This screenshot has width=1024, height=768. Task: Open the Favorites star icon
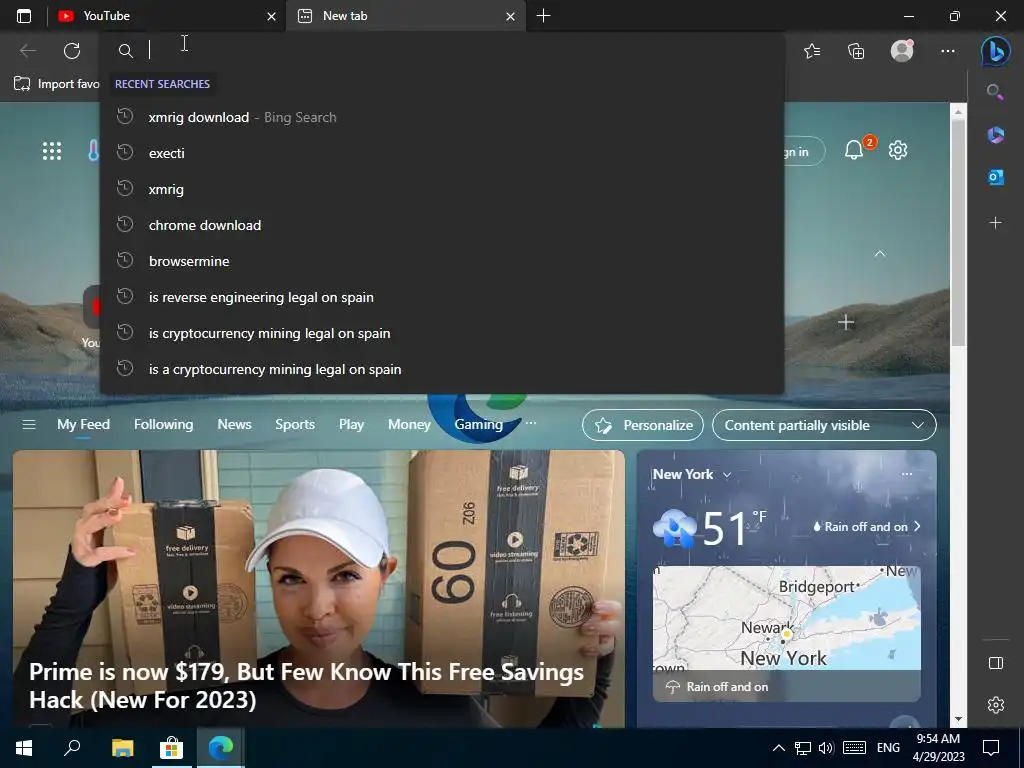click(x=812, y=50)
